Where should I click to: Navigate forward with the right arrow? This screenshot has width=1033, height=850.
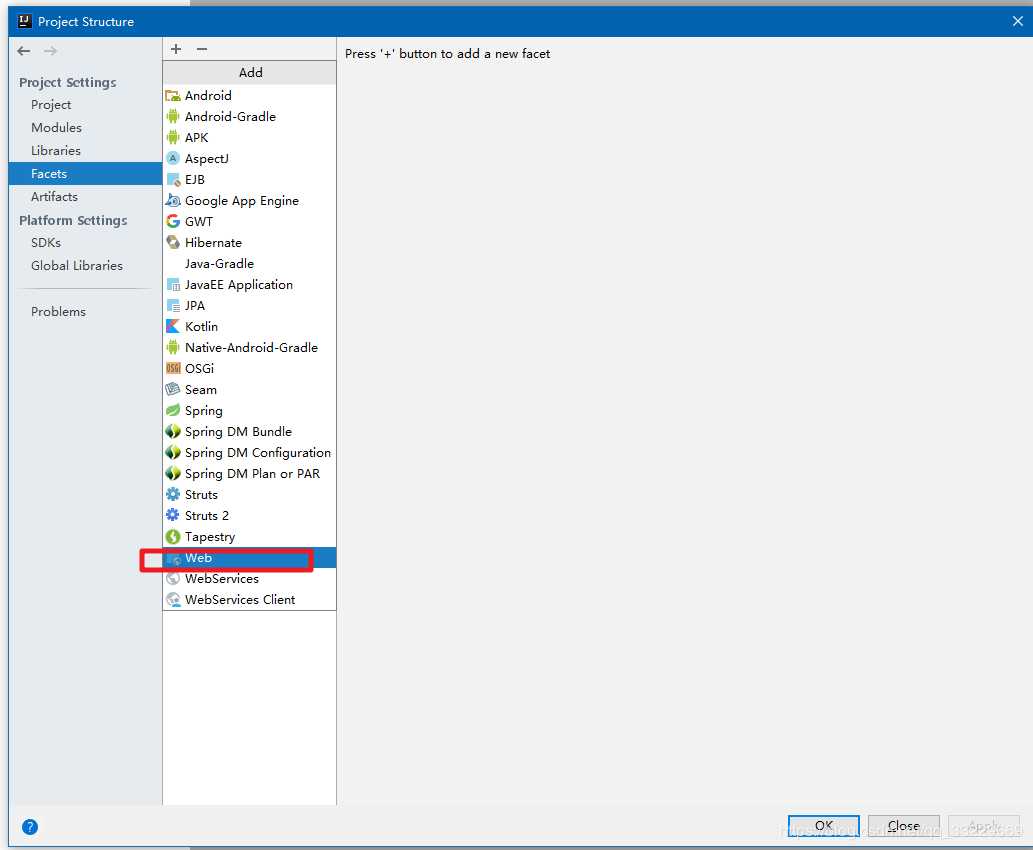[x=50, y=51]
